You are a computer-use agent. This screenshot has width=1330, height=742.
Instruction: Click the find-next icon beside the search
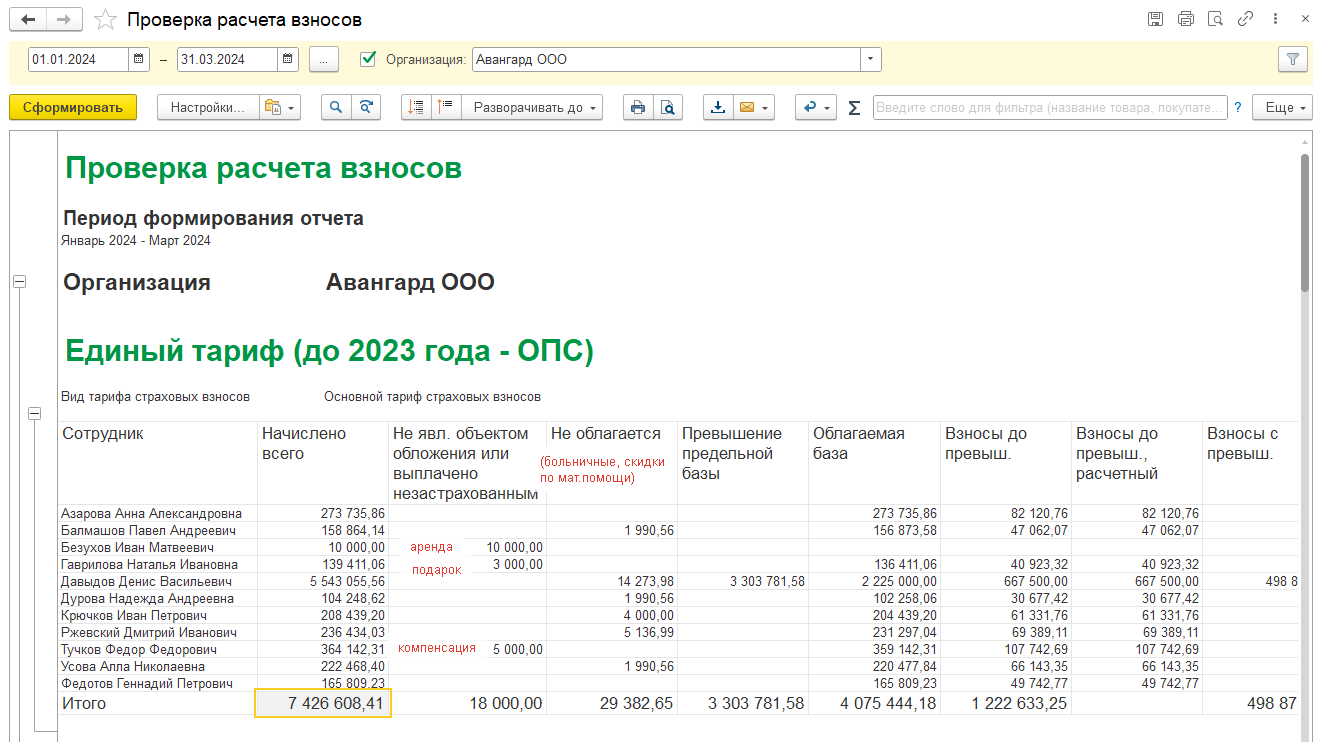point(367,107)
